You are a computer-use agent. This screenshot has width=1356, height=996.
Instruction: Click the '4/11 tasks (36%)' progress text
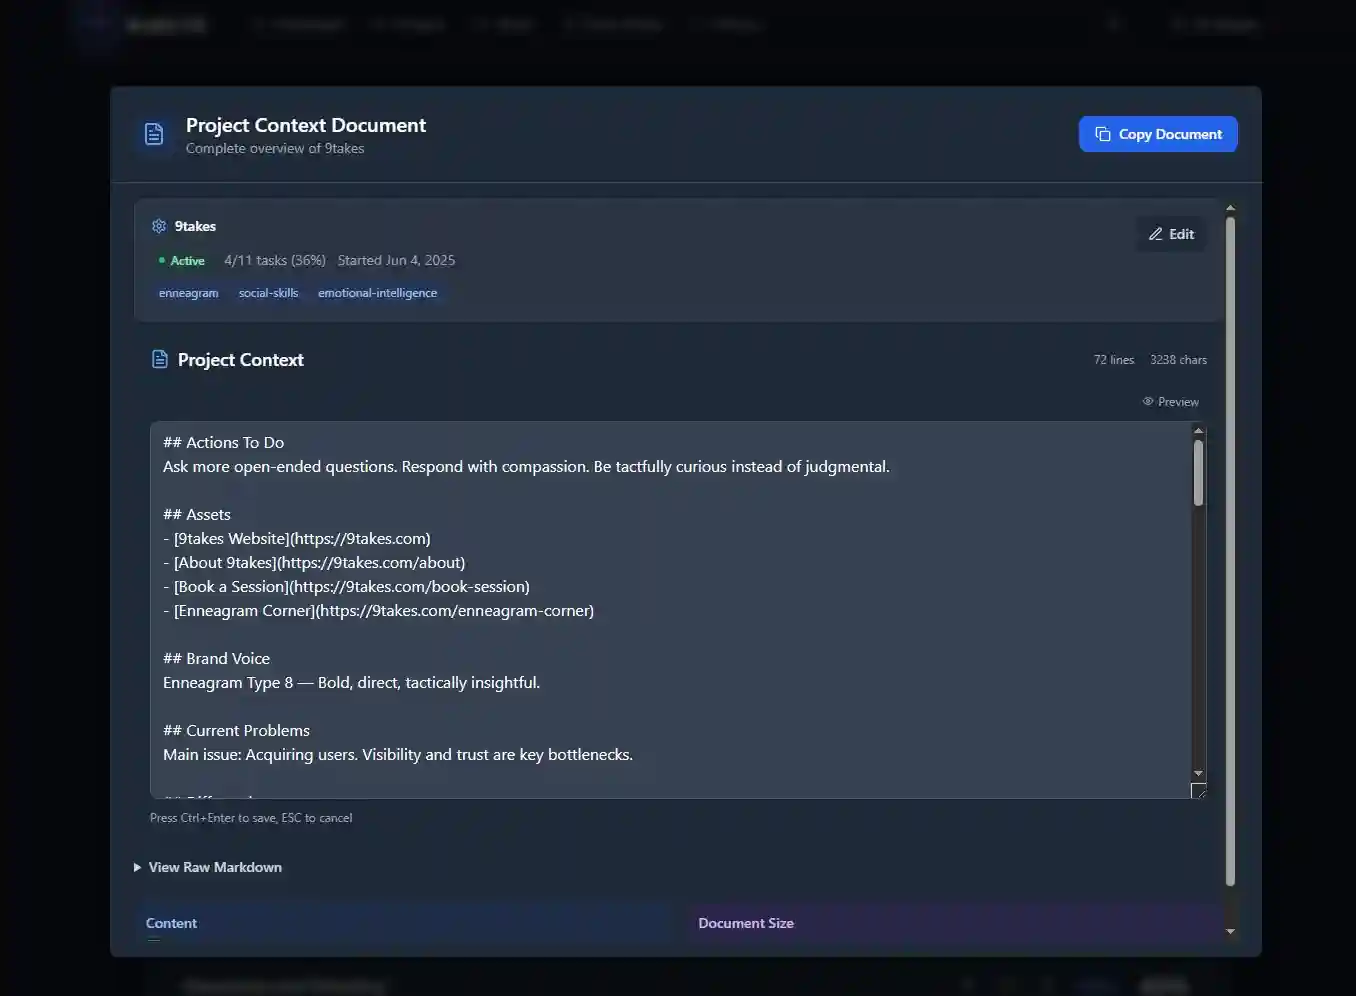[x=275, y=260]
